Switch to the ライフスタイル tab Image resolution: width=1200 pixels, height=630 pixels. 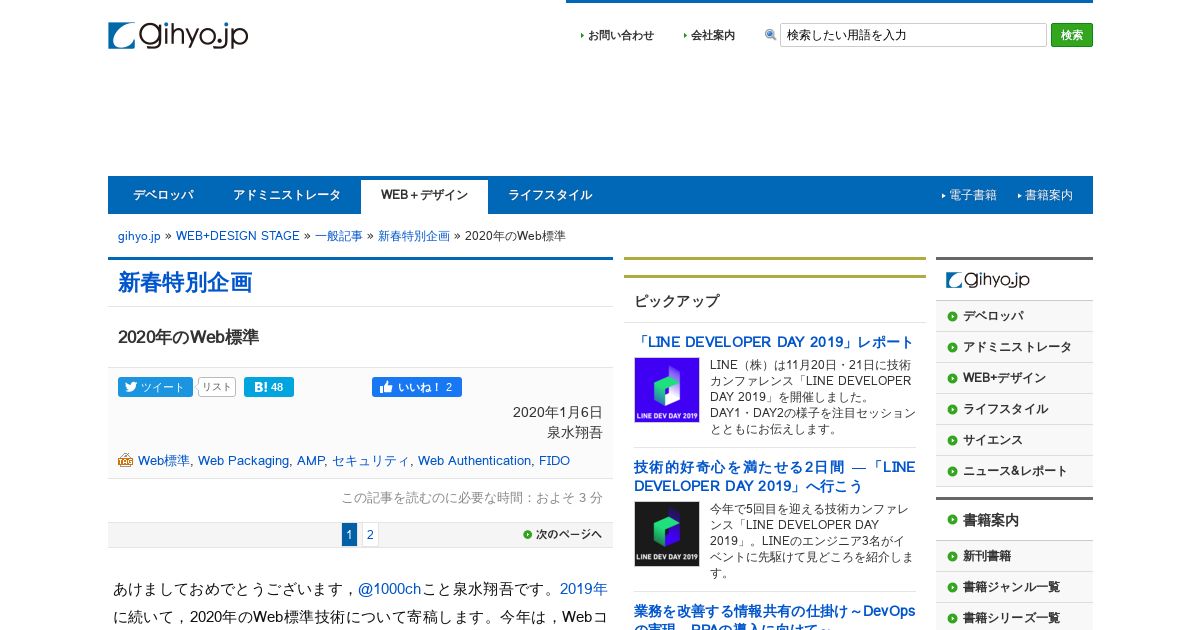pyautogui.click(x=550, y=195)
